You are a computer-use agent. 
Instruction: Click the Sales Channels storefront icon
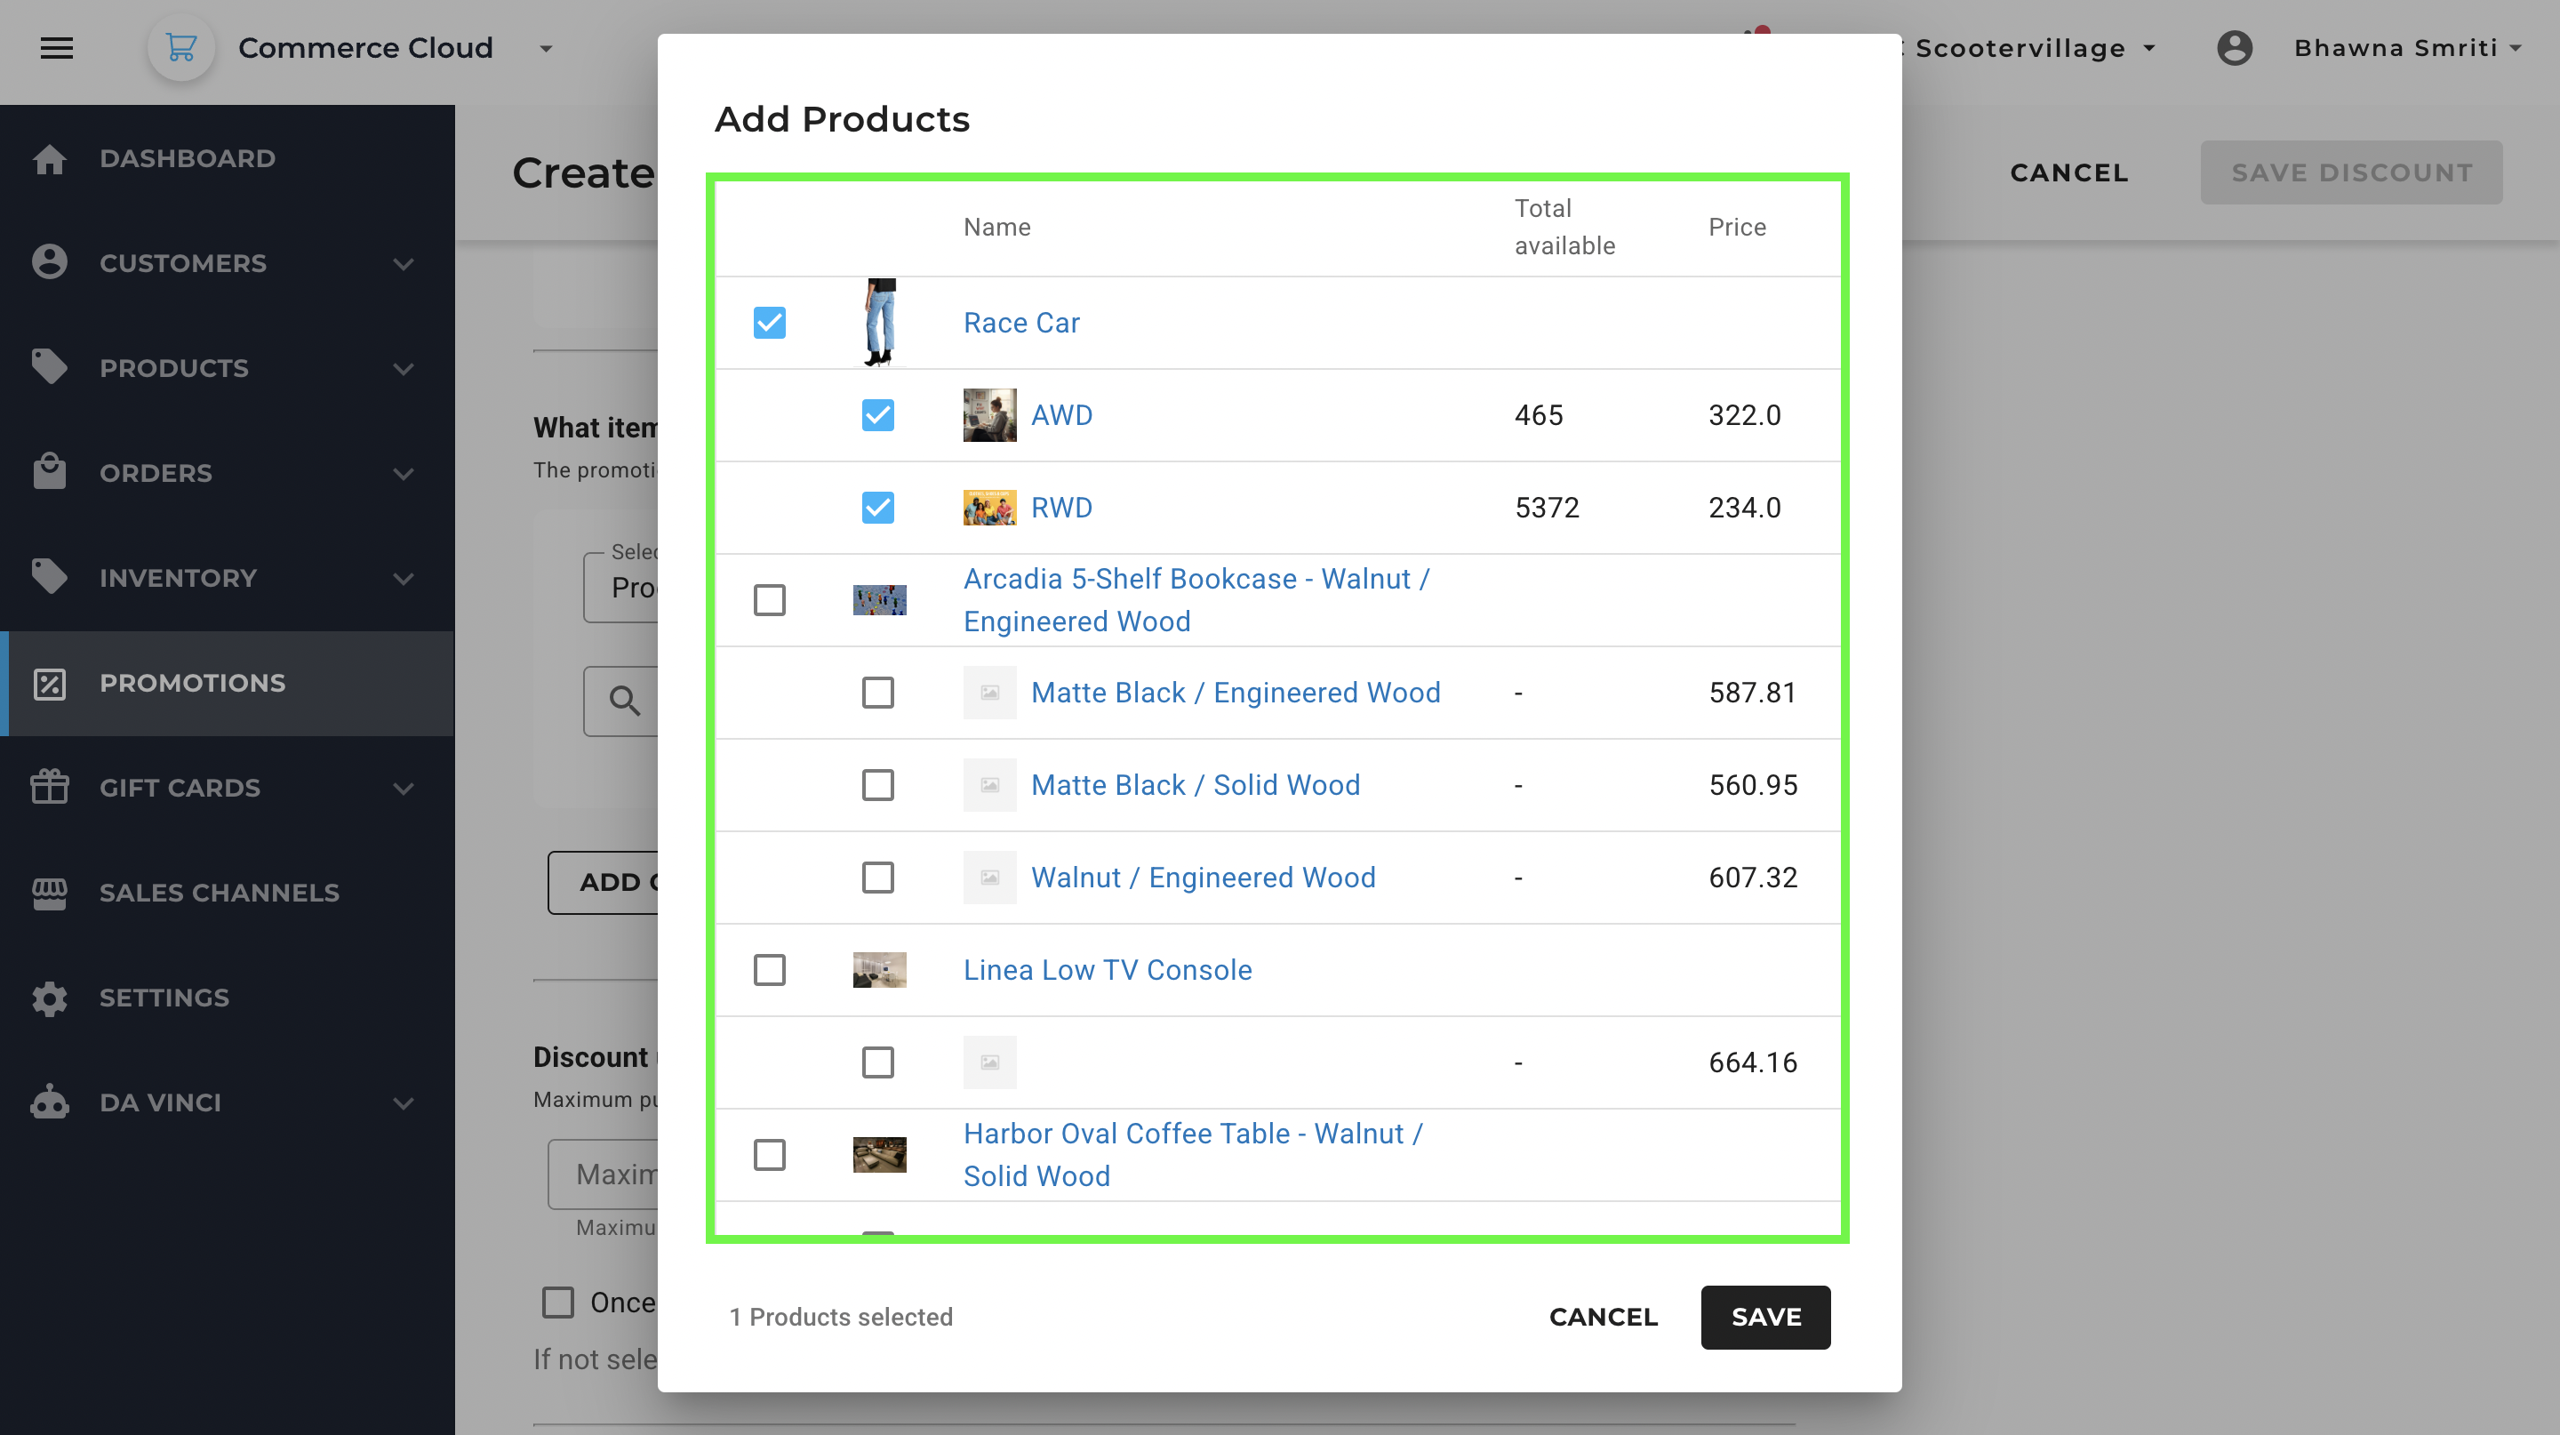49,893
